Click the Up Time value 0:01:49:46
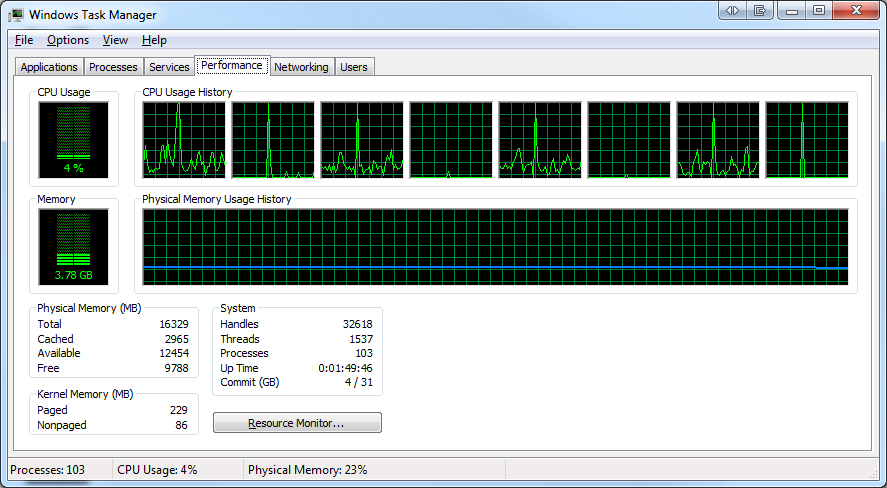The image size is (887, 488). (346, 368)
